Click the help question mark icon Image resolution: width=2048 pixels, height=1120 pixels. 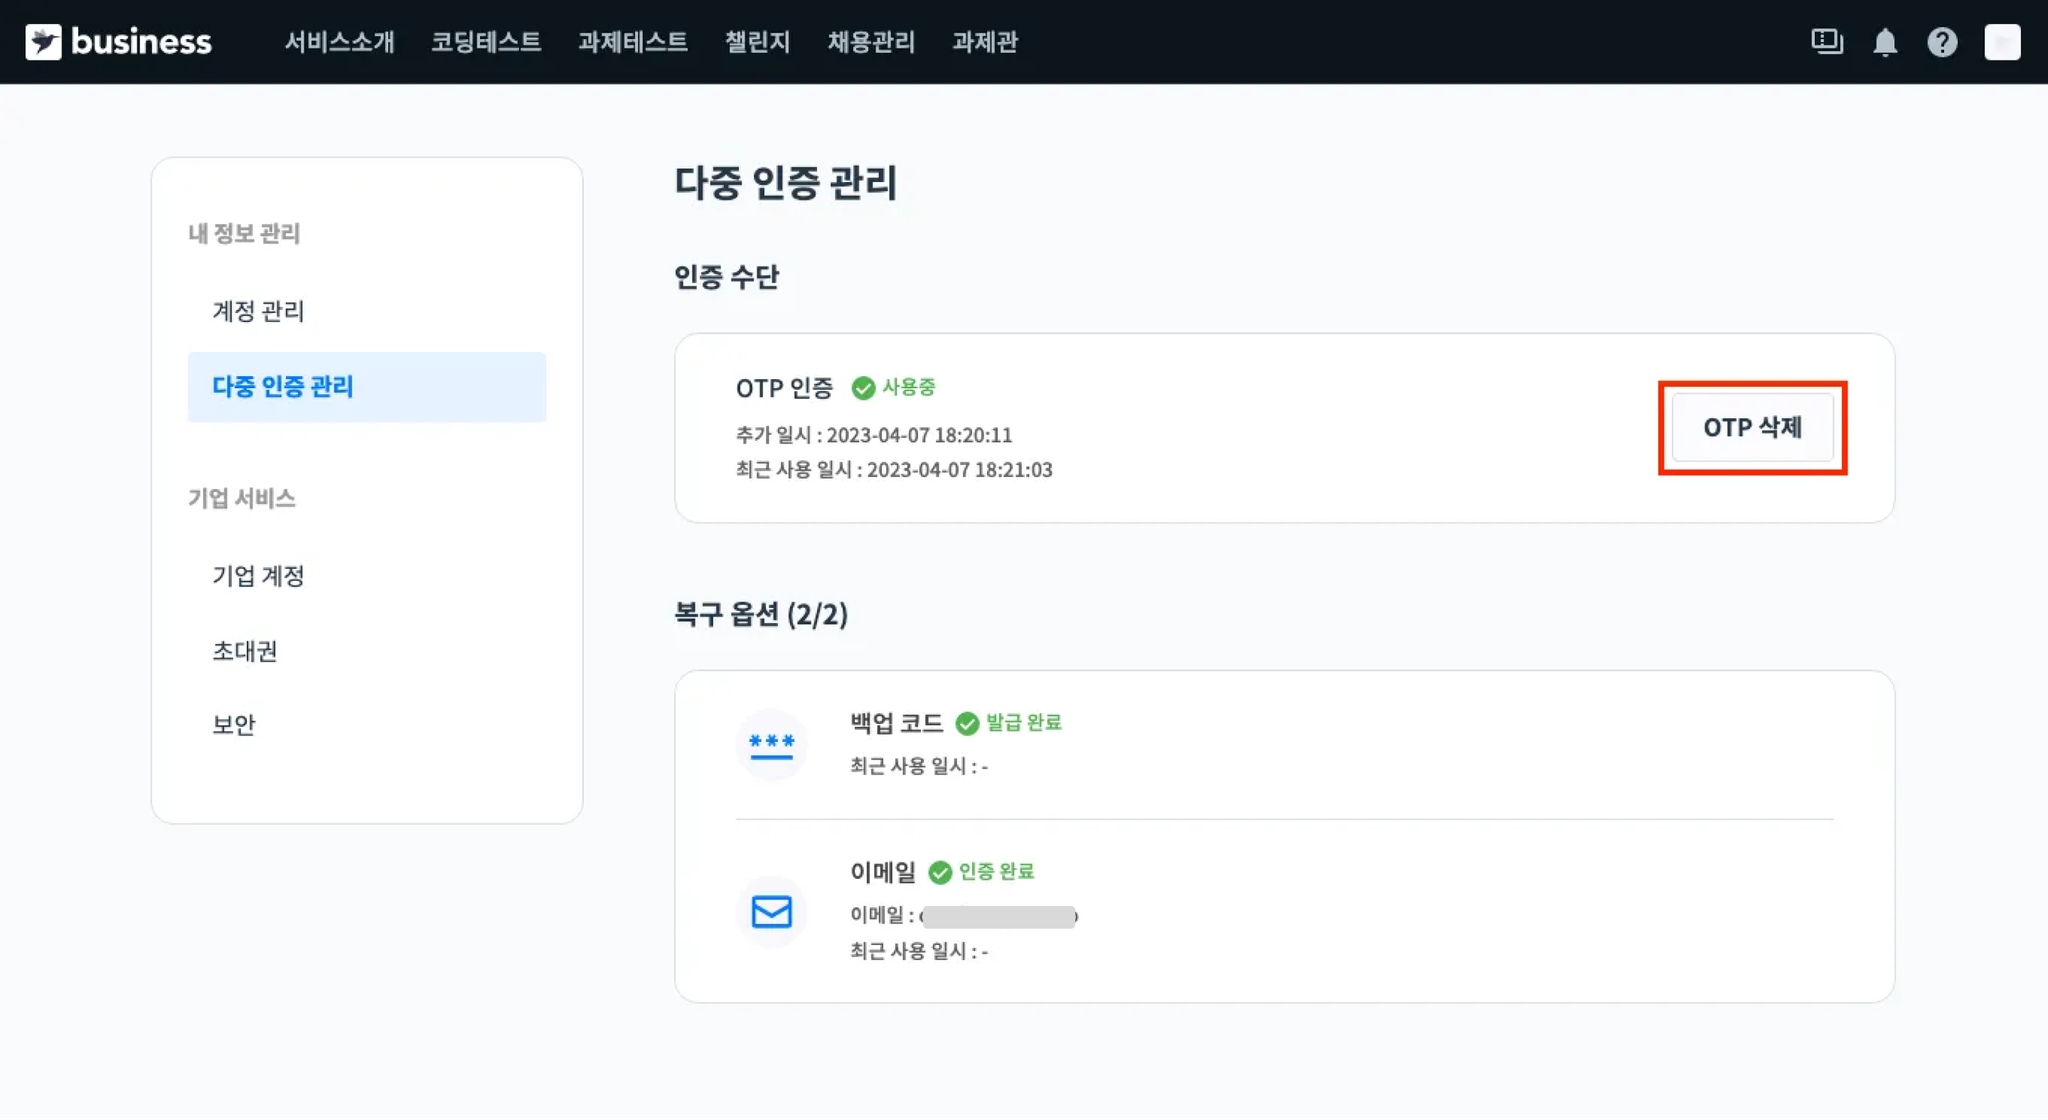(x=1942, y=42)
